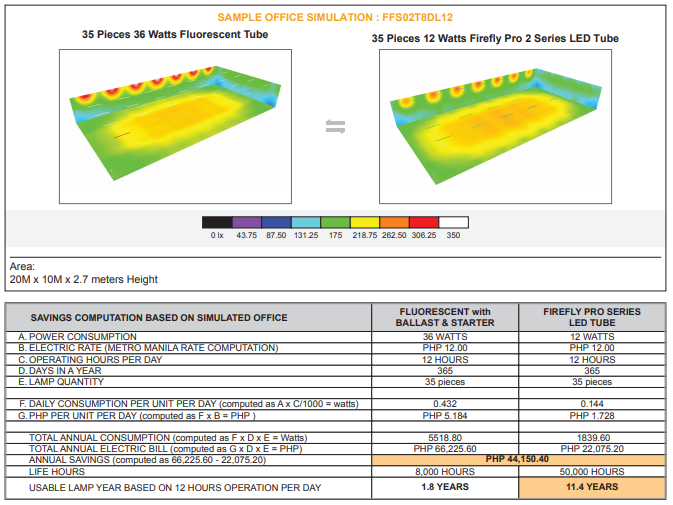The image size is (673, 505).
Task: Click '35 Pieces 12 Watts Firefly Pro 2 Series LED Tube'
Action: click(495, 38)
